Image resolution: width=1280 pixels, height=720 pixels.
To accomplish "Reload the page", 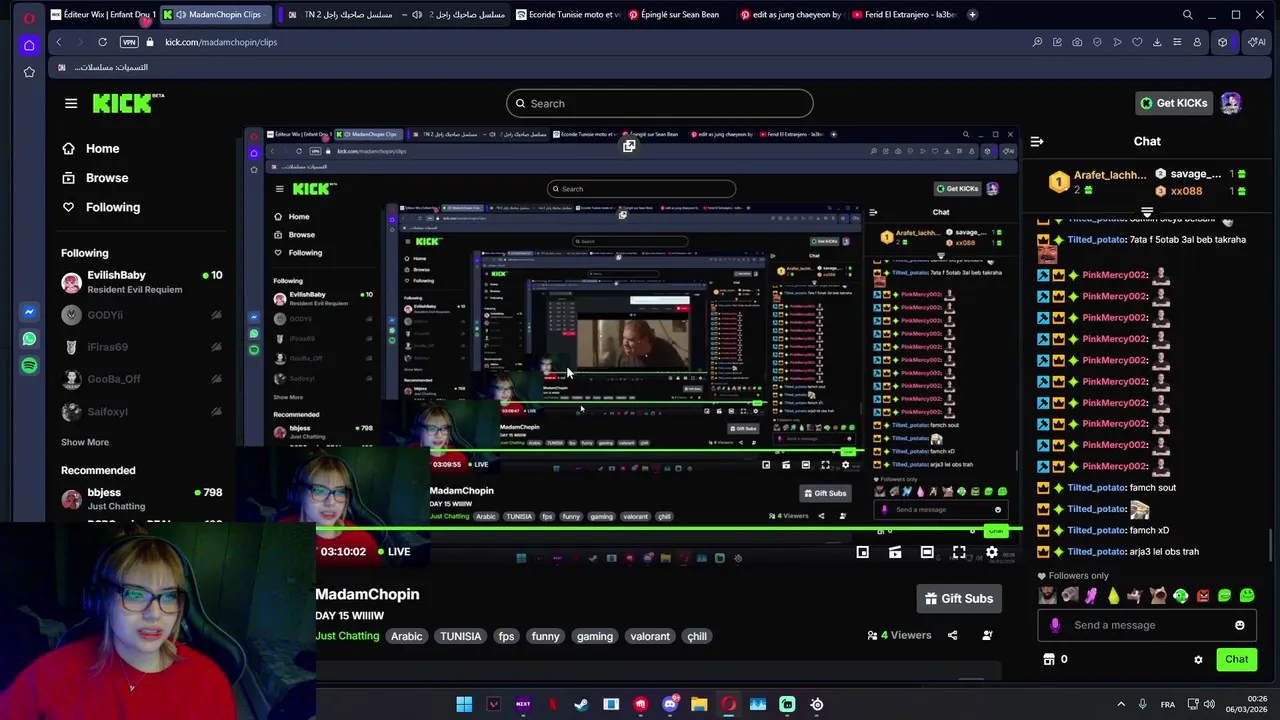I will tap(102, 42).
